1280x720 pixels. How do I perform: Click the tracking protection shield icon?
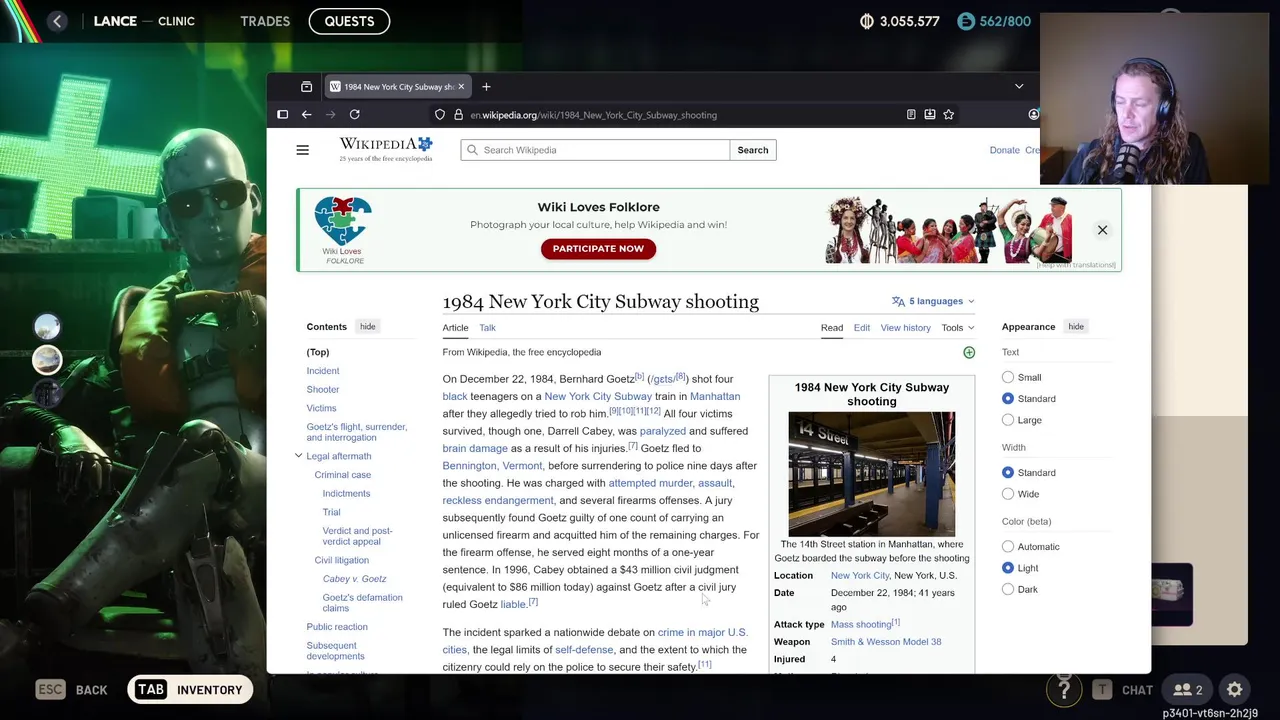pos(440,115)
